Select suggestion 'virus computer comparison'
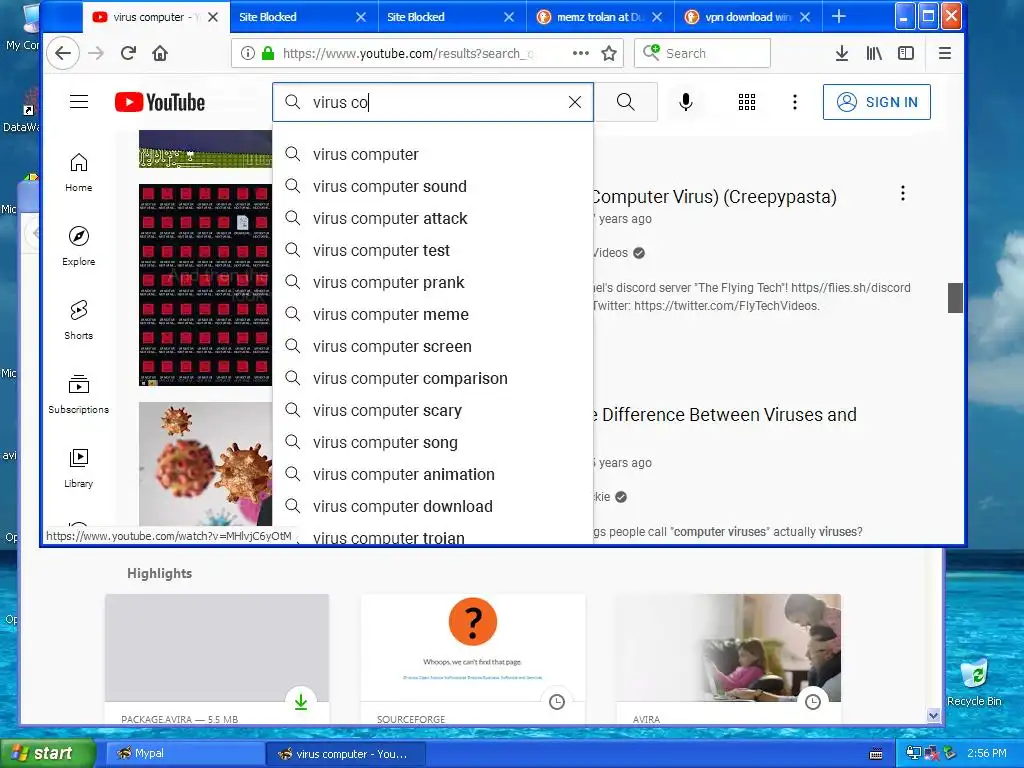Screen dimensions: 1024x768 coord(433,378)
